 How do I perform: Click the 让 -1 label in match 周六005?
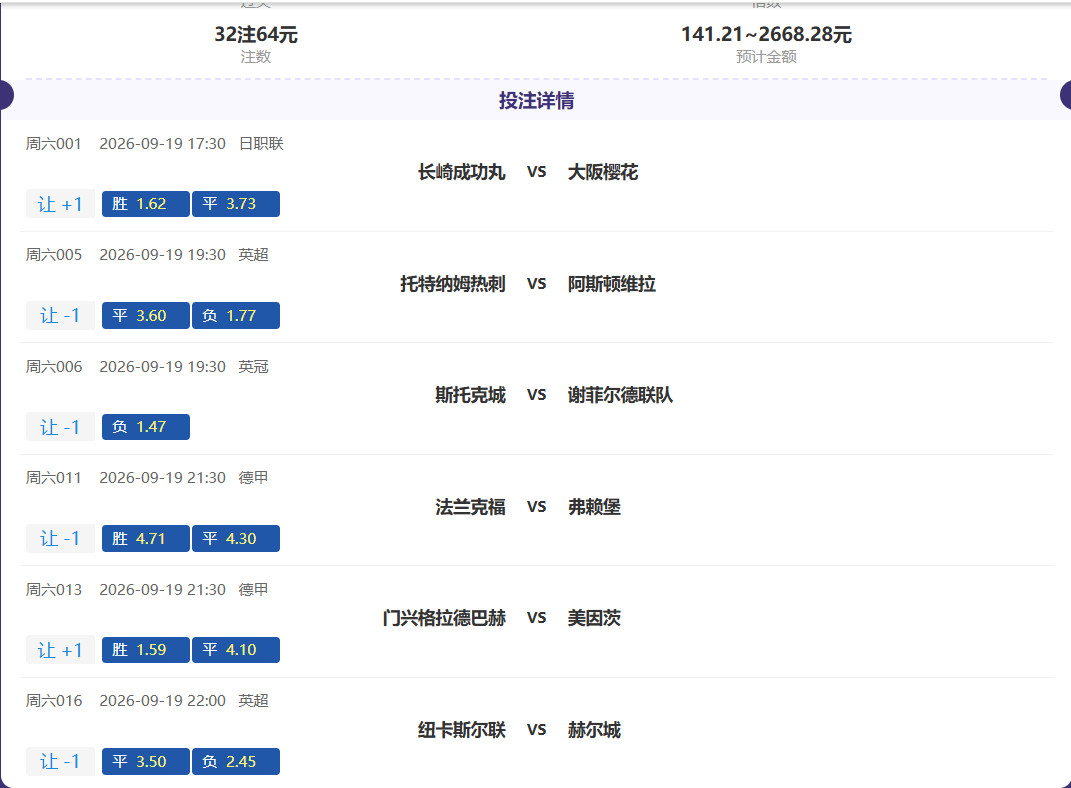[60, 315]
